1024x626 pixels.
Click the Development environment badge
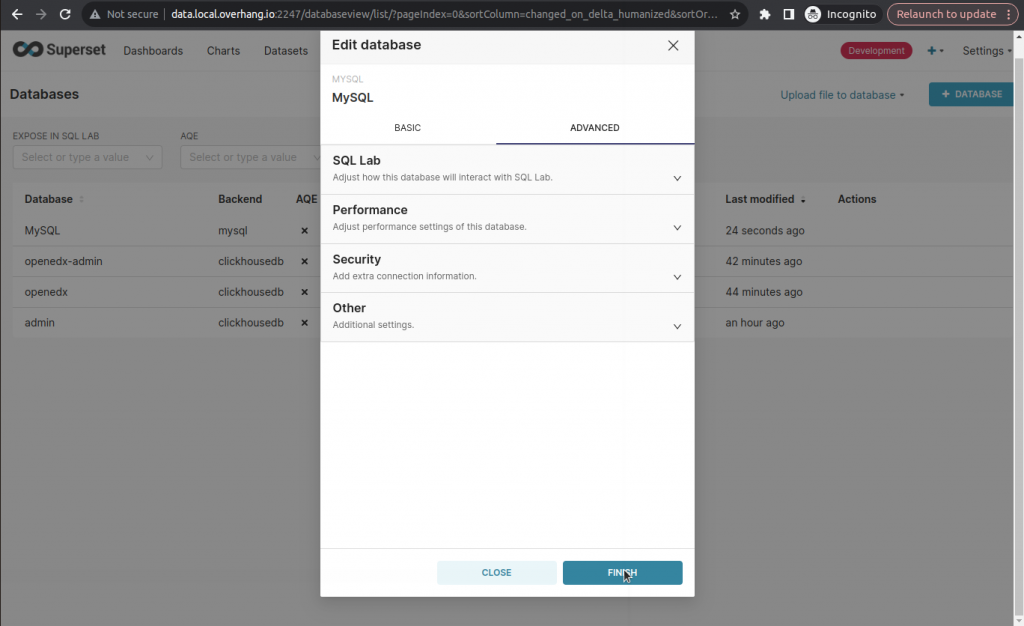876,50
